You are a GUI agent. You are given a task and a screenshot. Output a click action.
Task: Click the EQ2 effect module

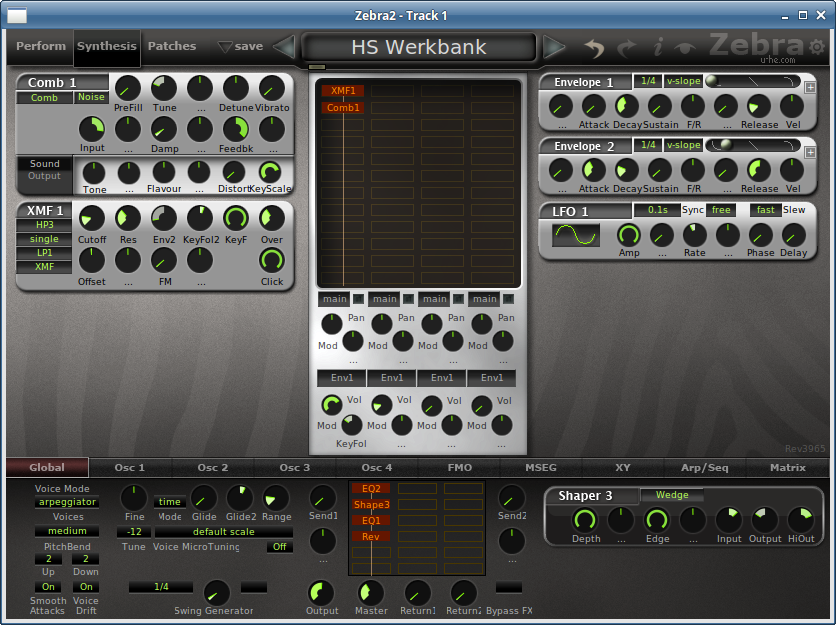(x=371, y=488)
